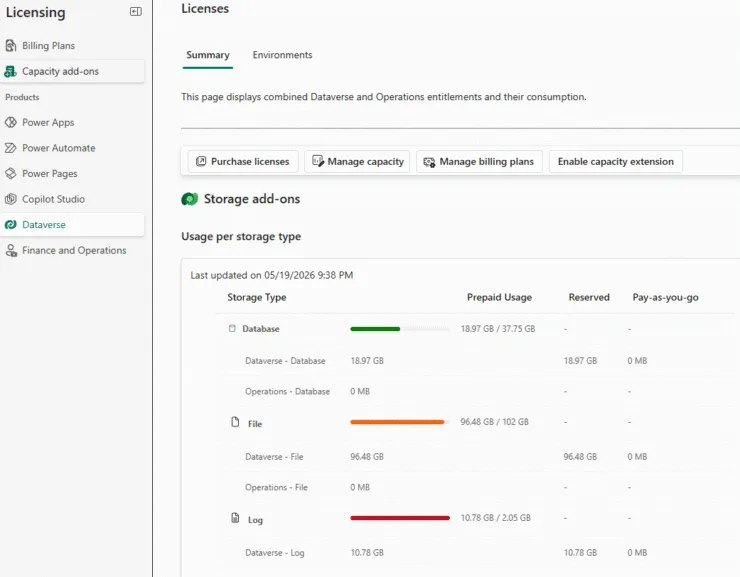The image size is (740, 577).
Task: Switch to the Environments tab
Action: click(x=282, y=55)
